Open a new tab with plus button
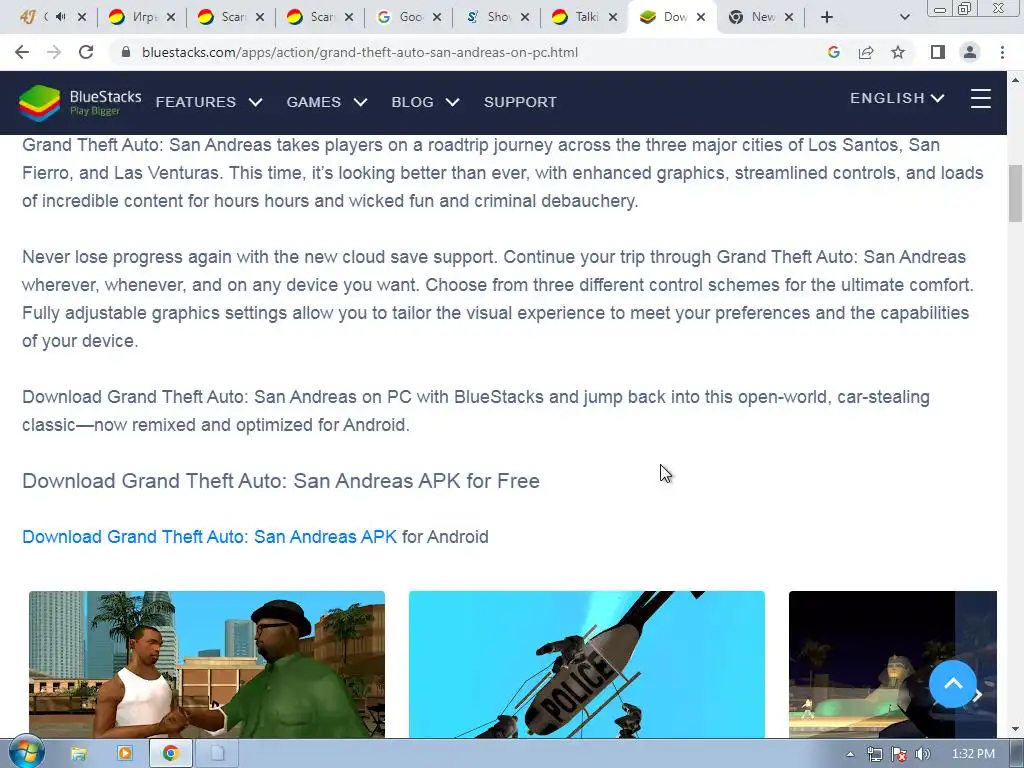Image resolution: width=1024 pixels, height=768 pixels. tap(827, 17)
